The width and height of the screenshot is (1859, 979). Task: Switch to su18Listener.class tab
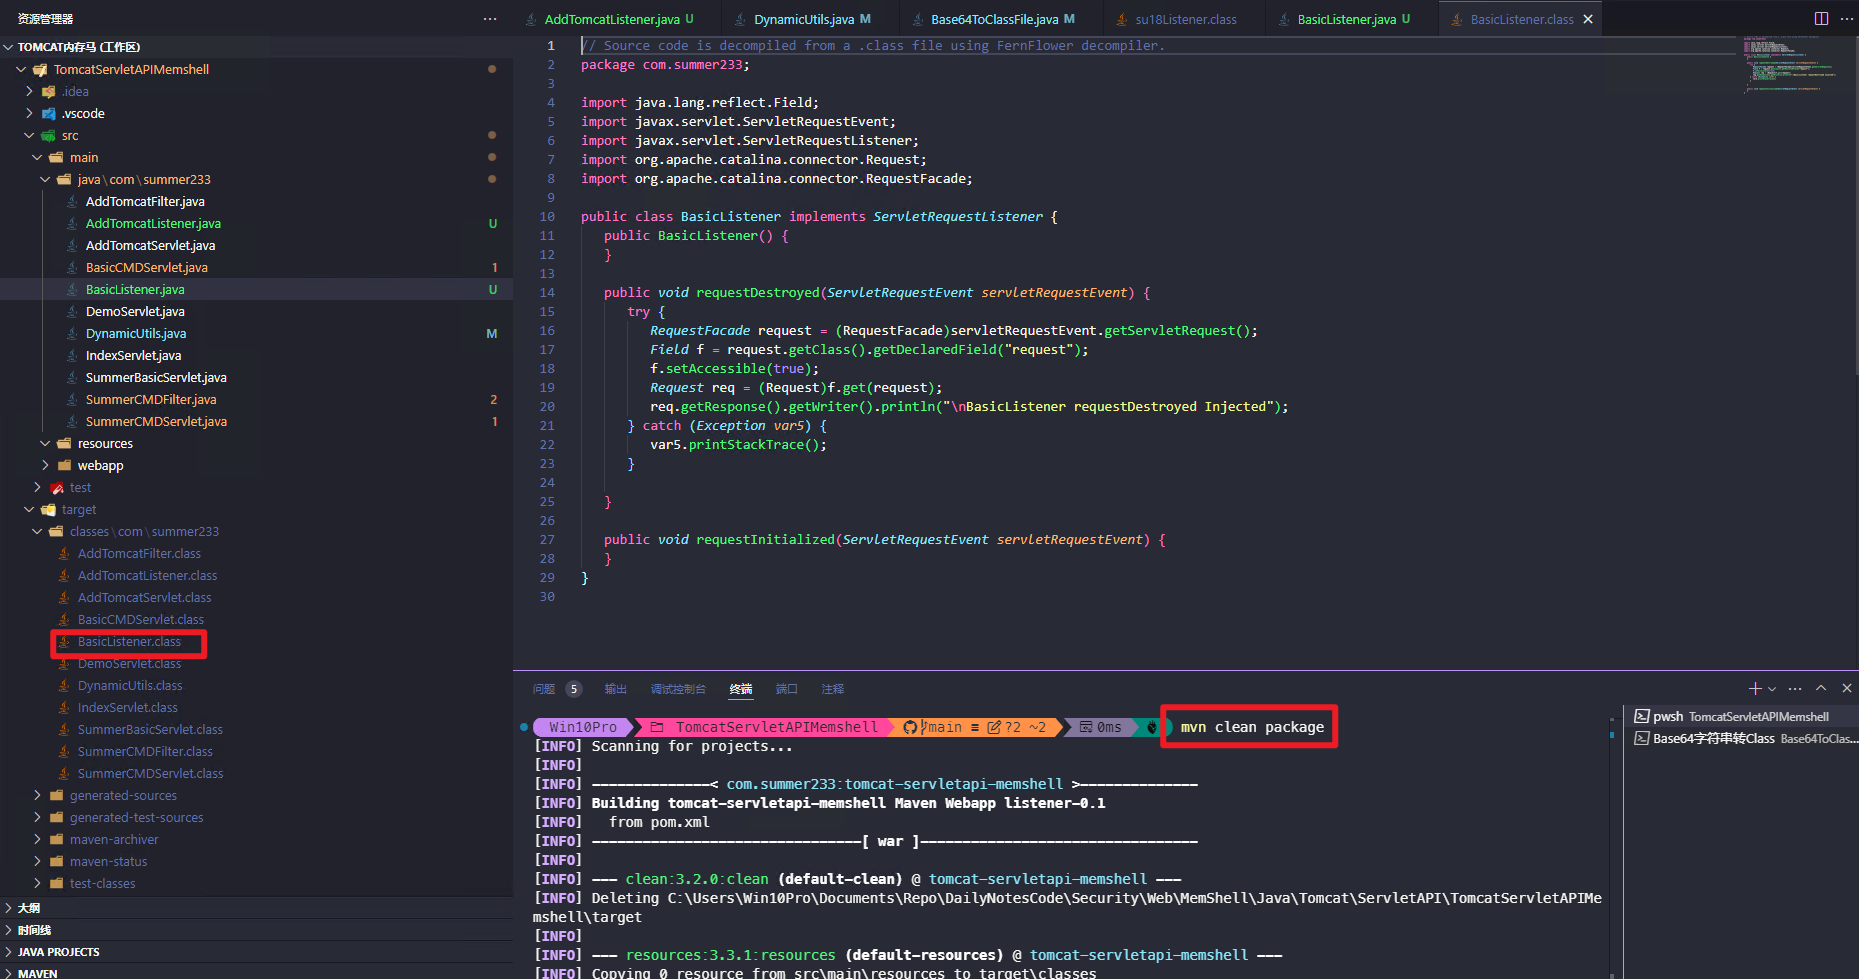coord(1185,19)
